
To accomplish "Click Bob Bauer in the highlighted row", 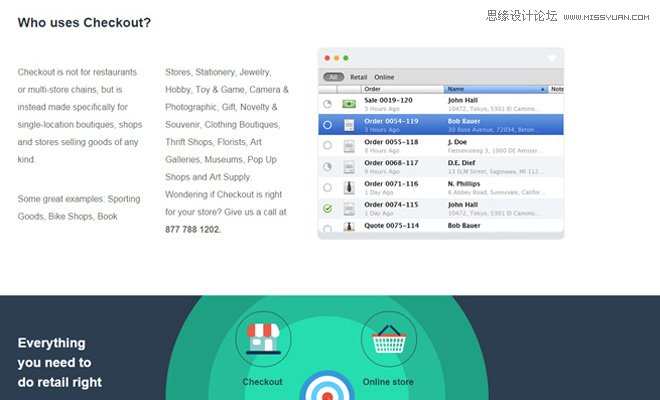I will [x=464, y=121].
